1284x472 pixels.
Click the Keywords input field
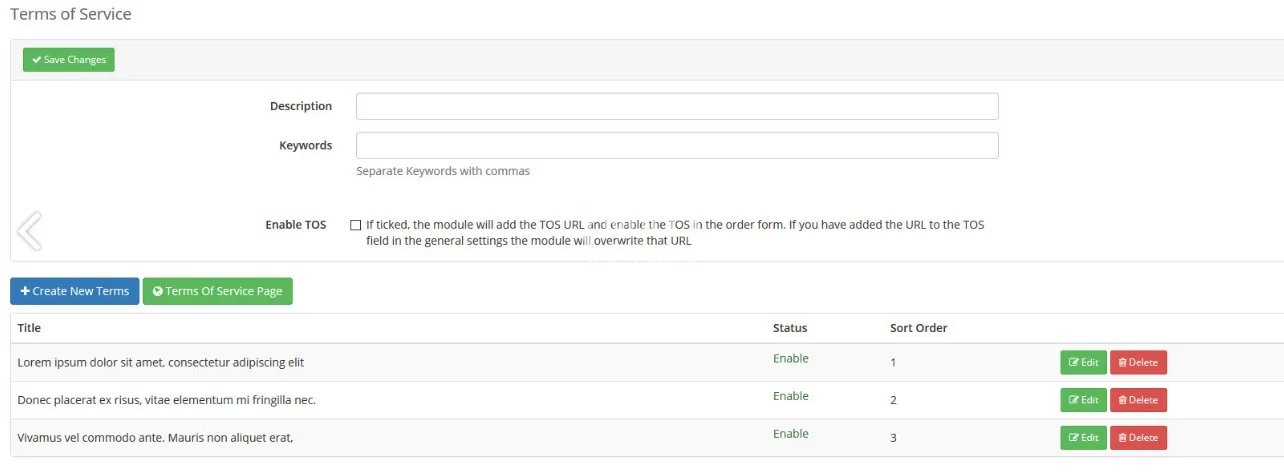tap(677, 145)
